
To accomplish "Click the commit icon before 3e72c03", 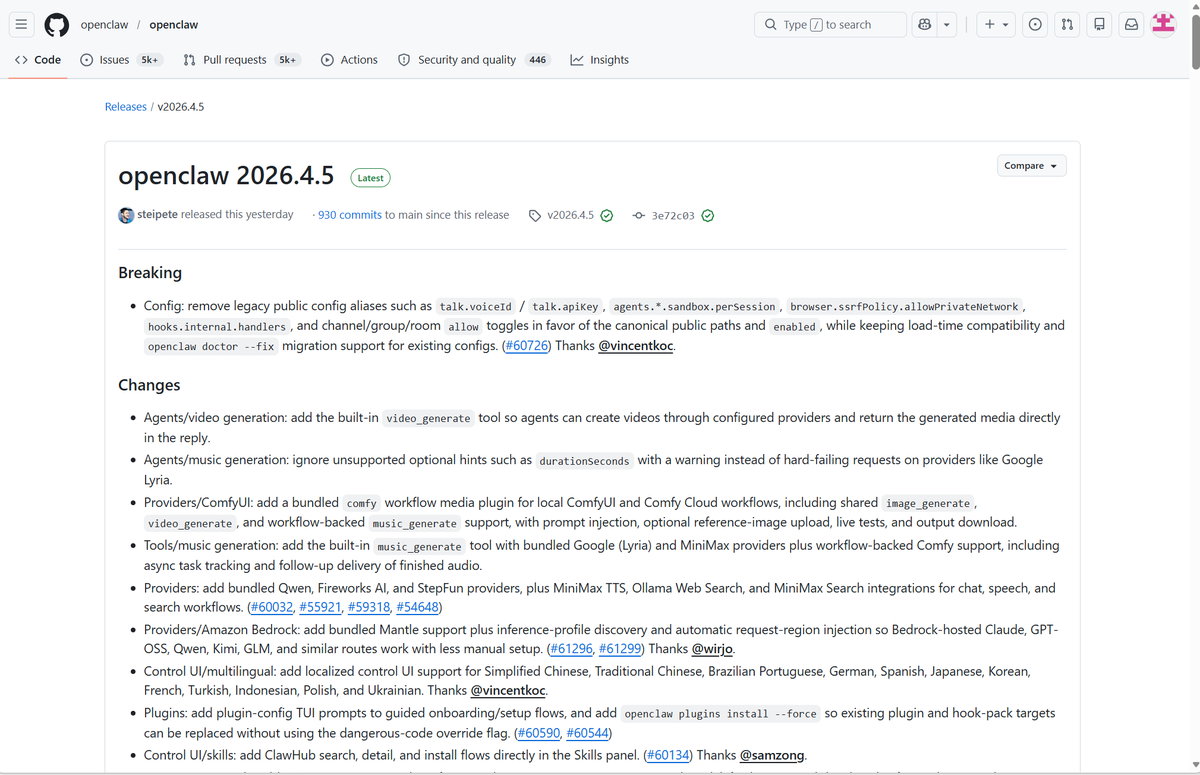I will click(639, 216).
